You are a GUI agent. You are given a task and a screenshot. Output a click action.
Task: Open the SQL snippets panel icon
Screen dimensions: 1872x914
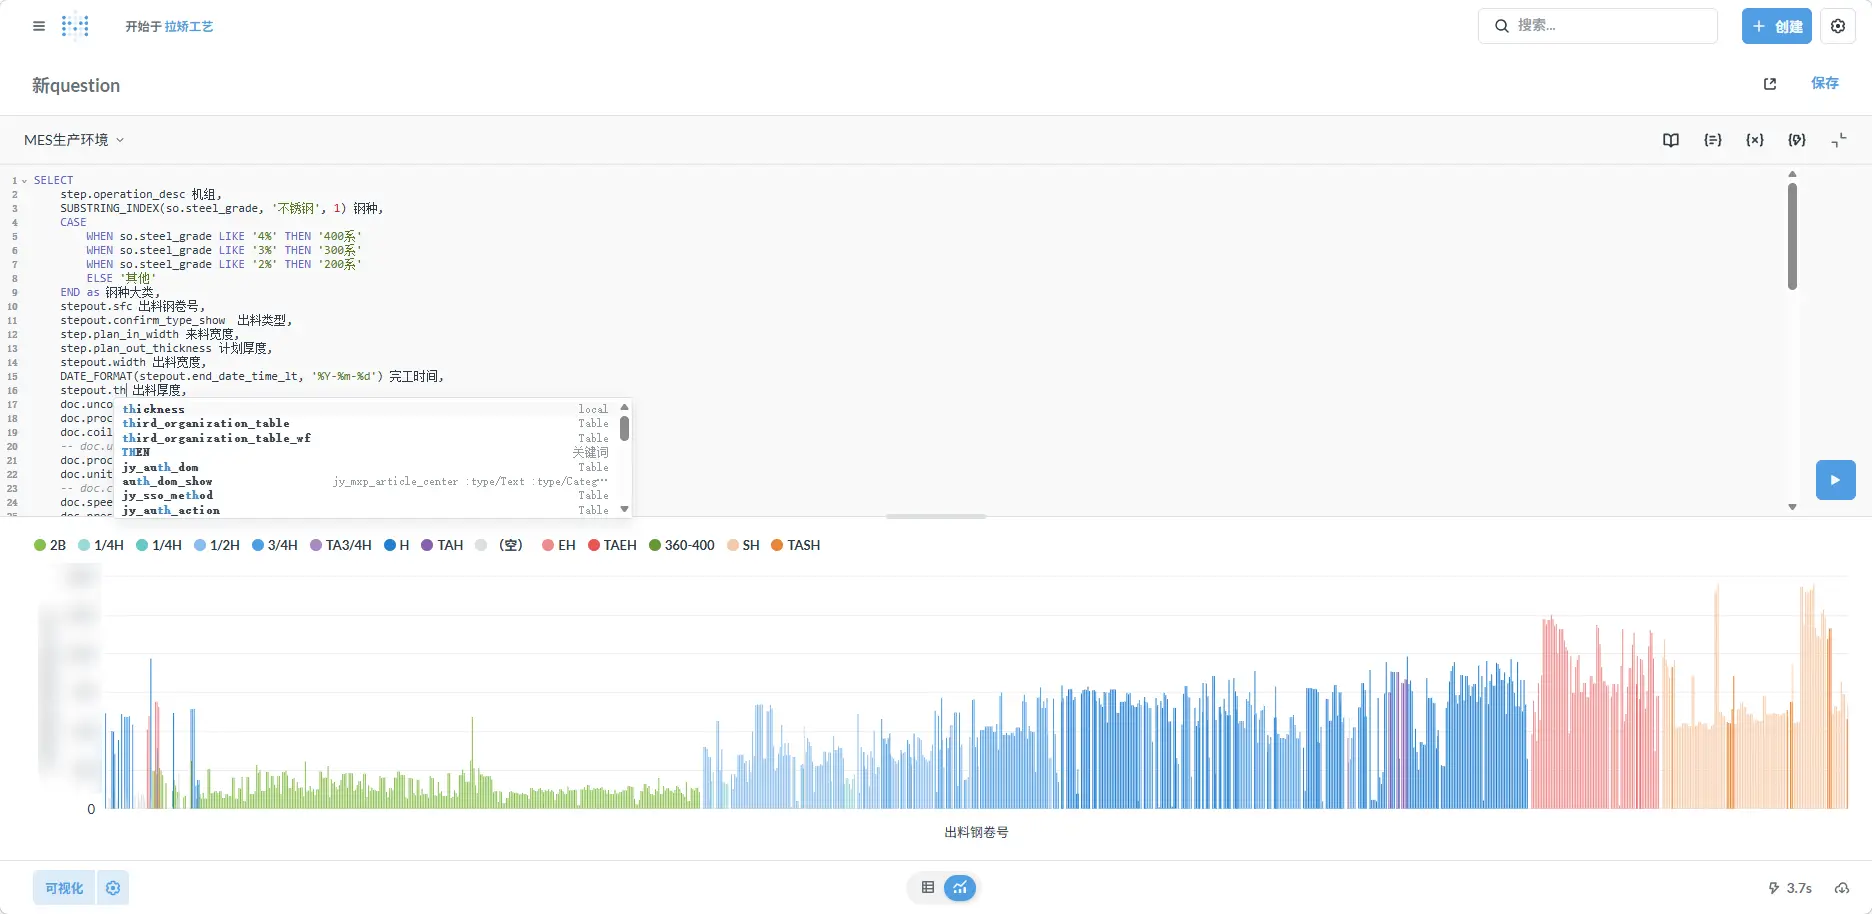click(x=1713, y=140)
